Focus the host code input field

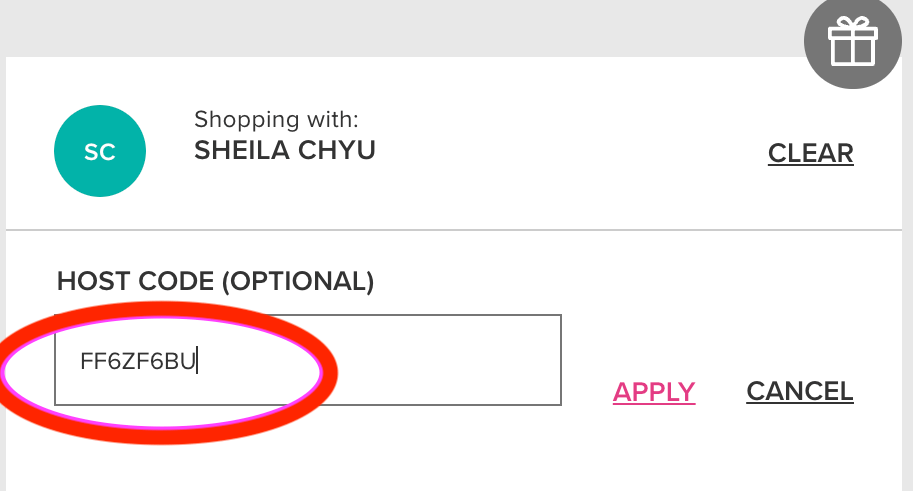tap(307, 360)
